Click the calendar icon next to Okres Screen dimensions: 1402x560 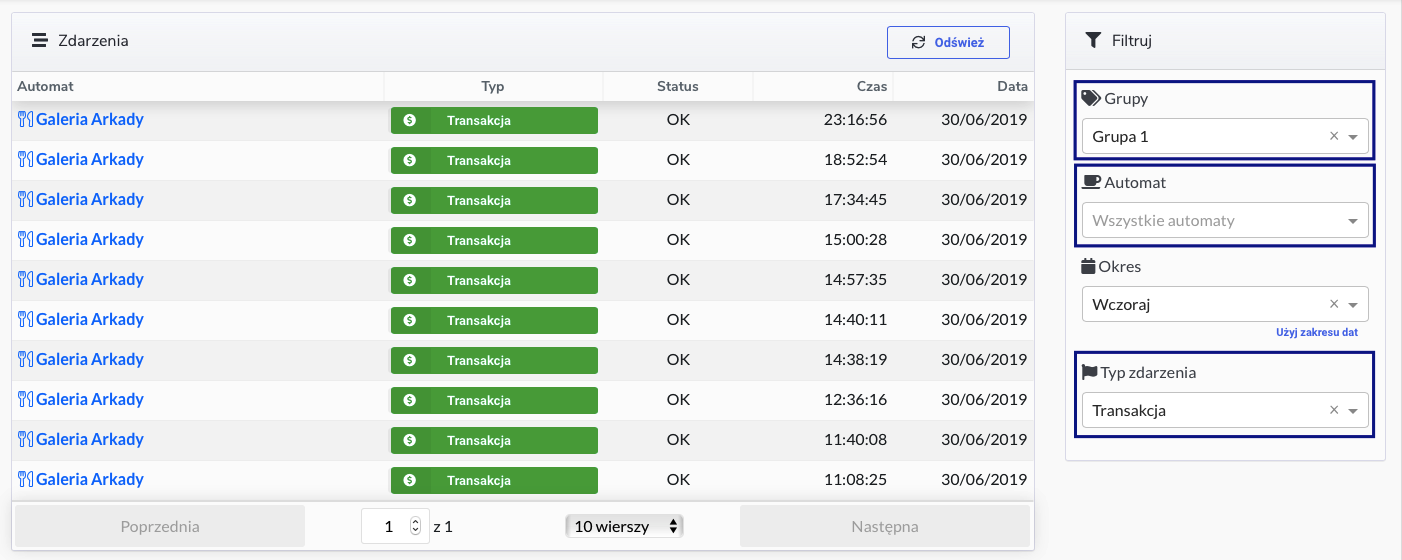[1089, 267]
